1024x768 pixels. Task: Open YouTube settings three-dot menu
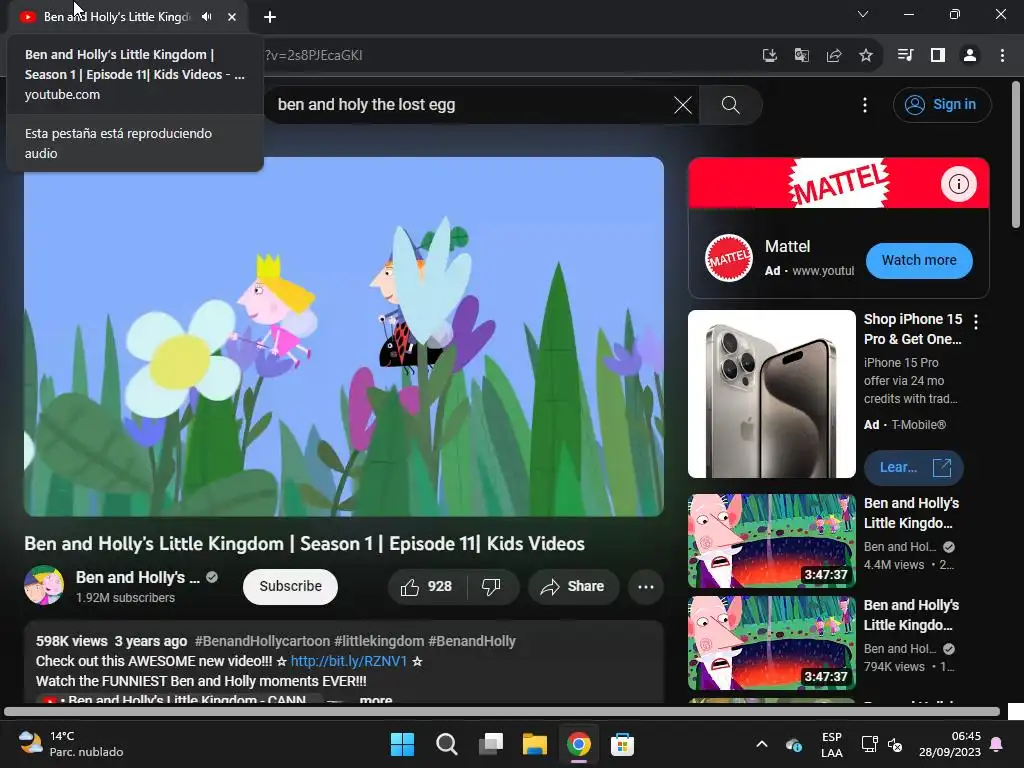click(865, 105)
